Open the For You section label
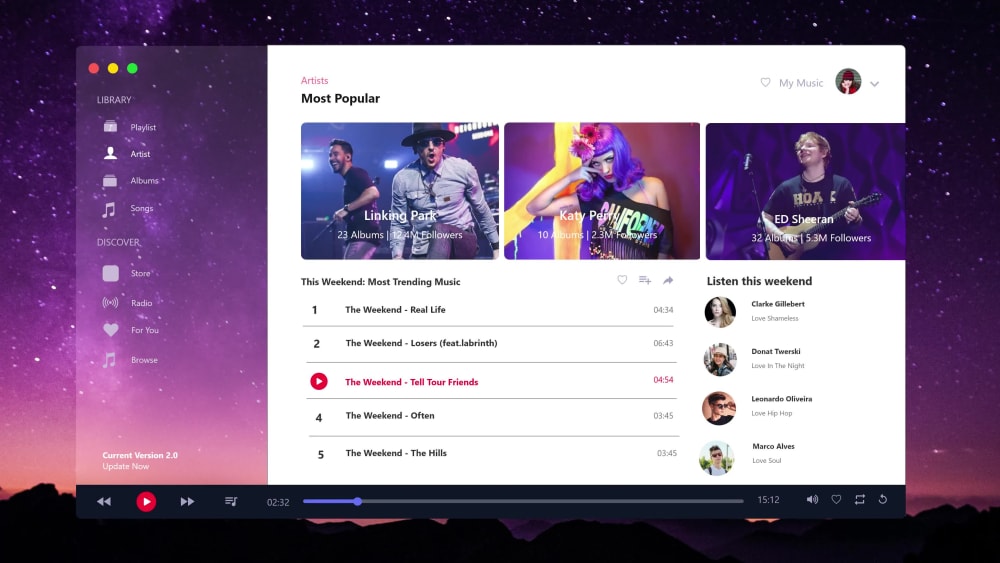This screenshot has width=1000, height=563. pos(145,330)
